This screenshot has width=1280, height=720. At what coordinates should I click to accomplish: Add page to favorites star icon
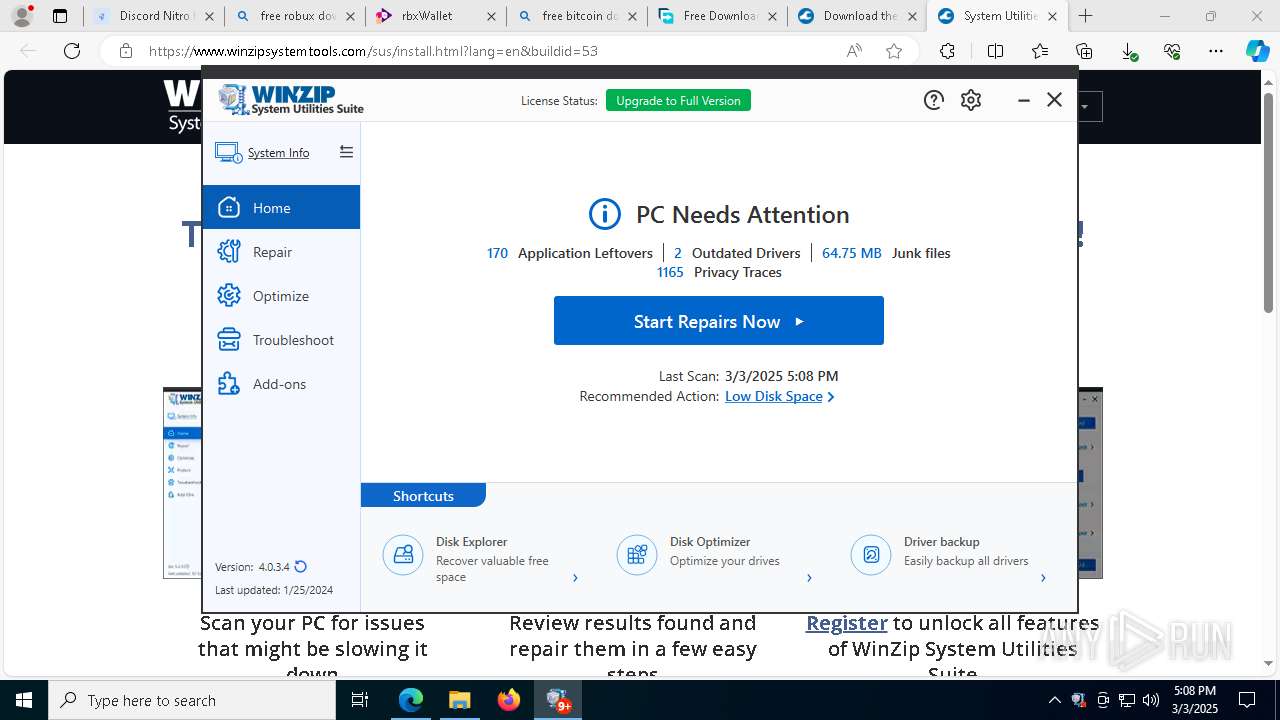point(894,51)
